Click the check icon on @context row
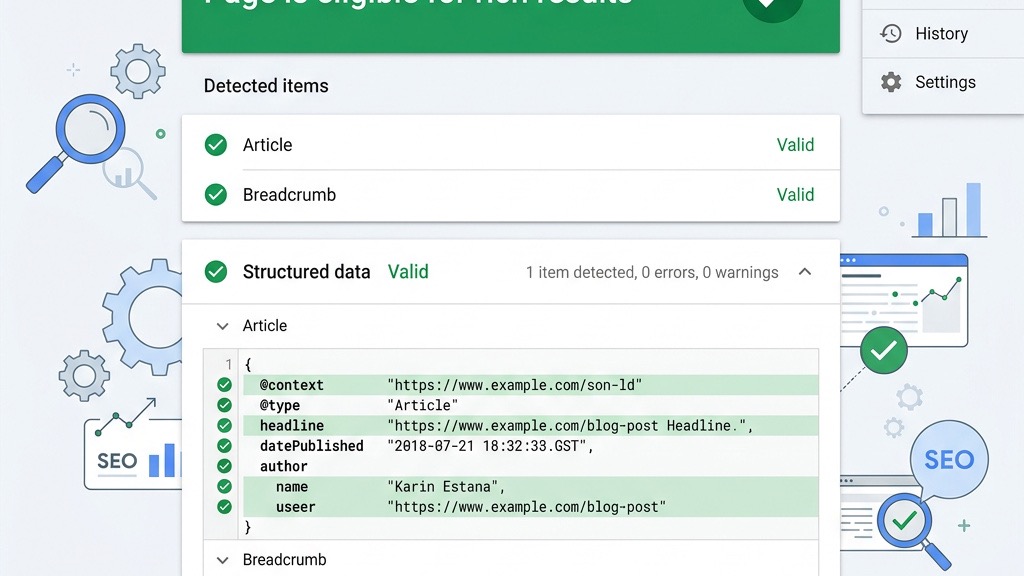1024x576 pixels. click(224, 385)
